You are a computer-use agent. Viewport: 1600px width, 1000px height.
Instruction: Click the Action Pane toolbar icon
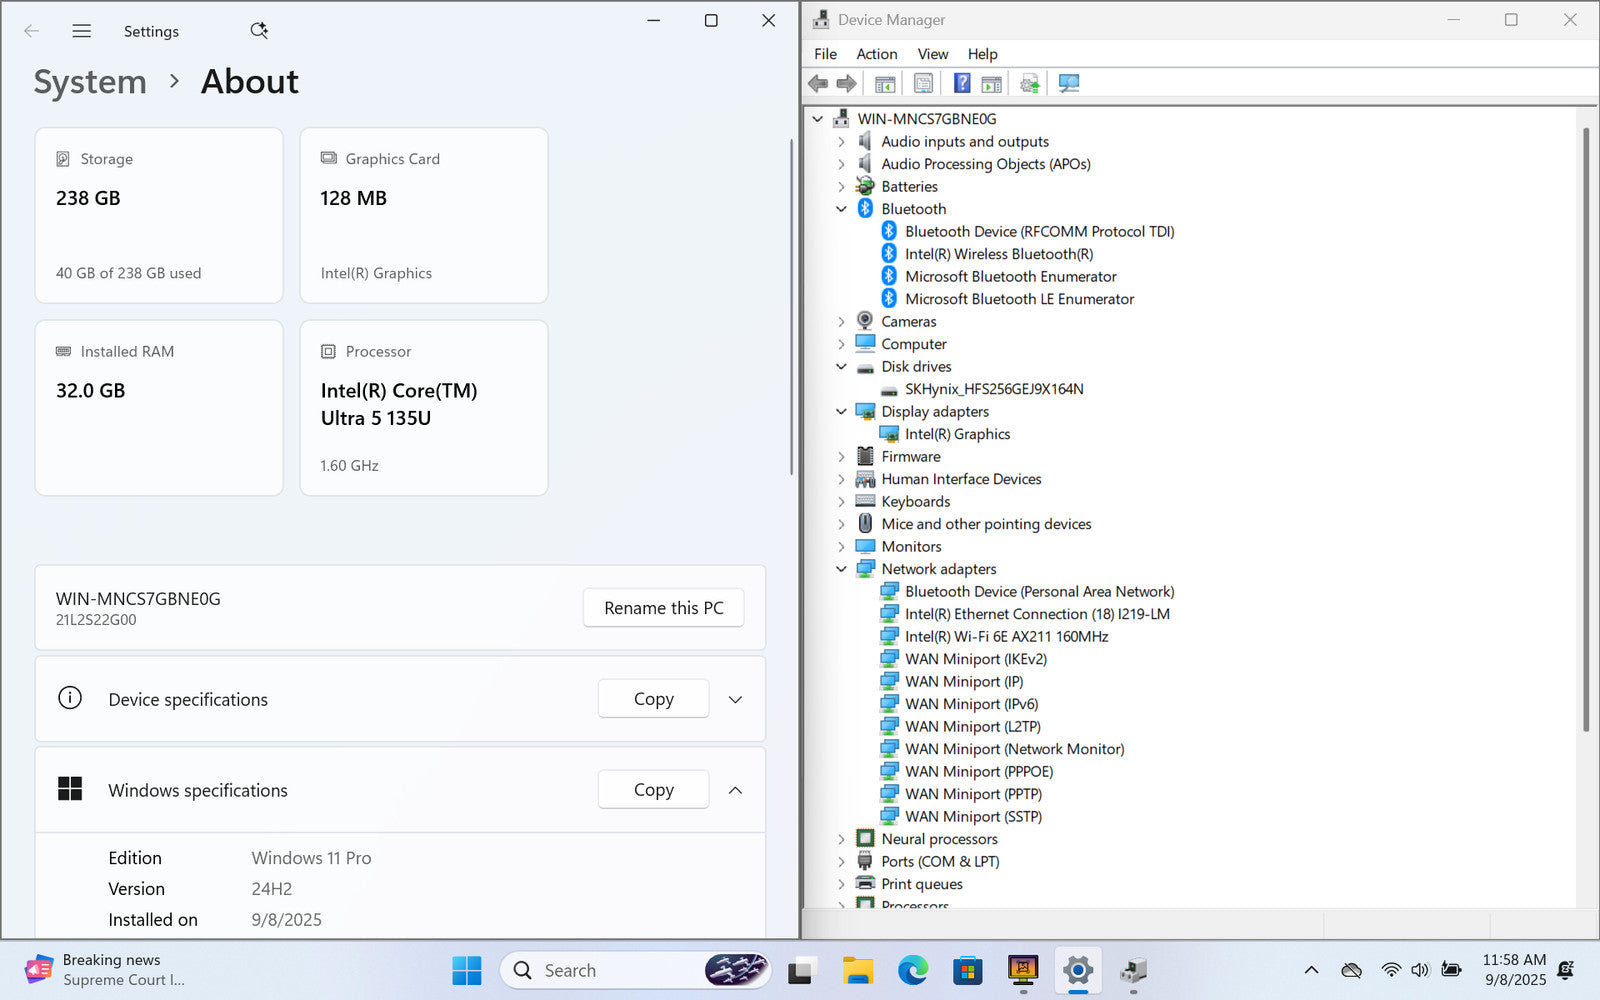click(991, 83)
